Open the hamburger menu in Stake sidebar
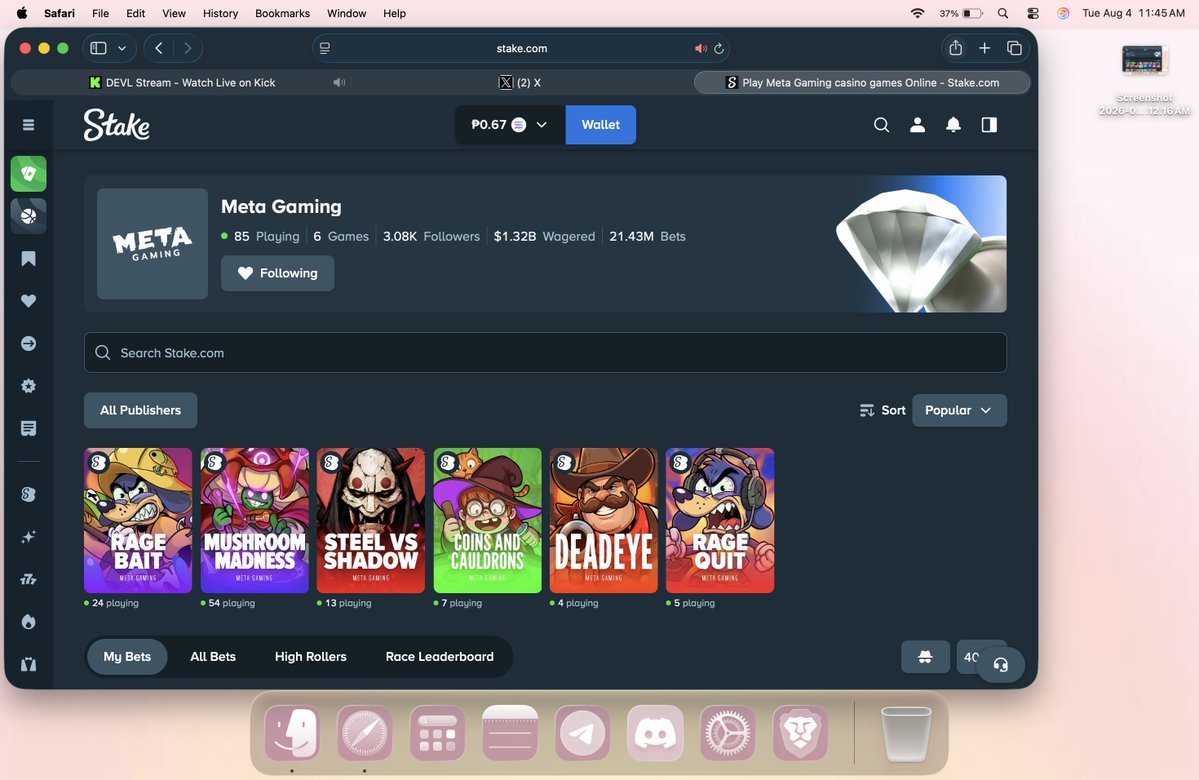Image resolution: width=1199 pixels, height=780 pixels. point(28,125)
